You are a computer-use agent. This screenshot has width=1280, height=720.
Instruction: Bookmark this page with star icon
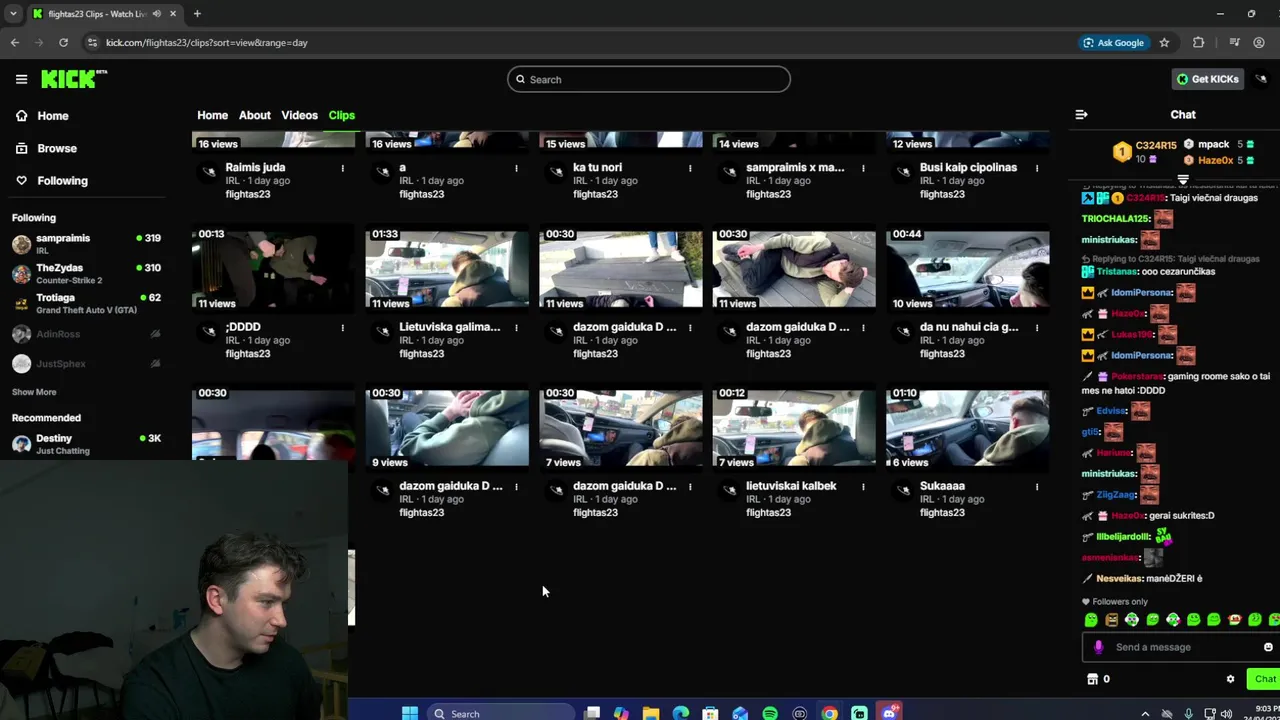click(1164, 43)
